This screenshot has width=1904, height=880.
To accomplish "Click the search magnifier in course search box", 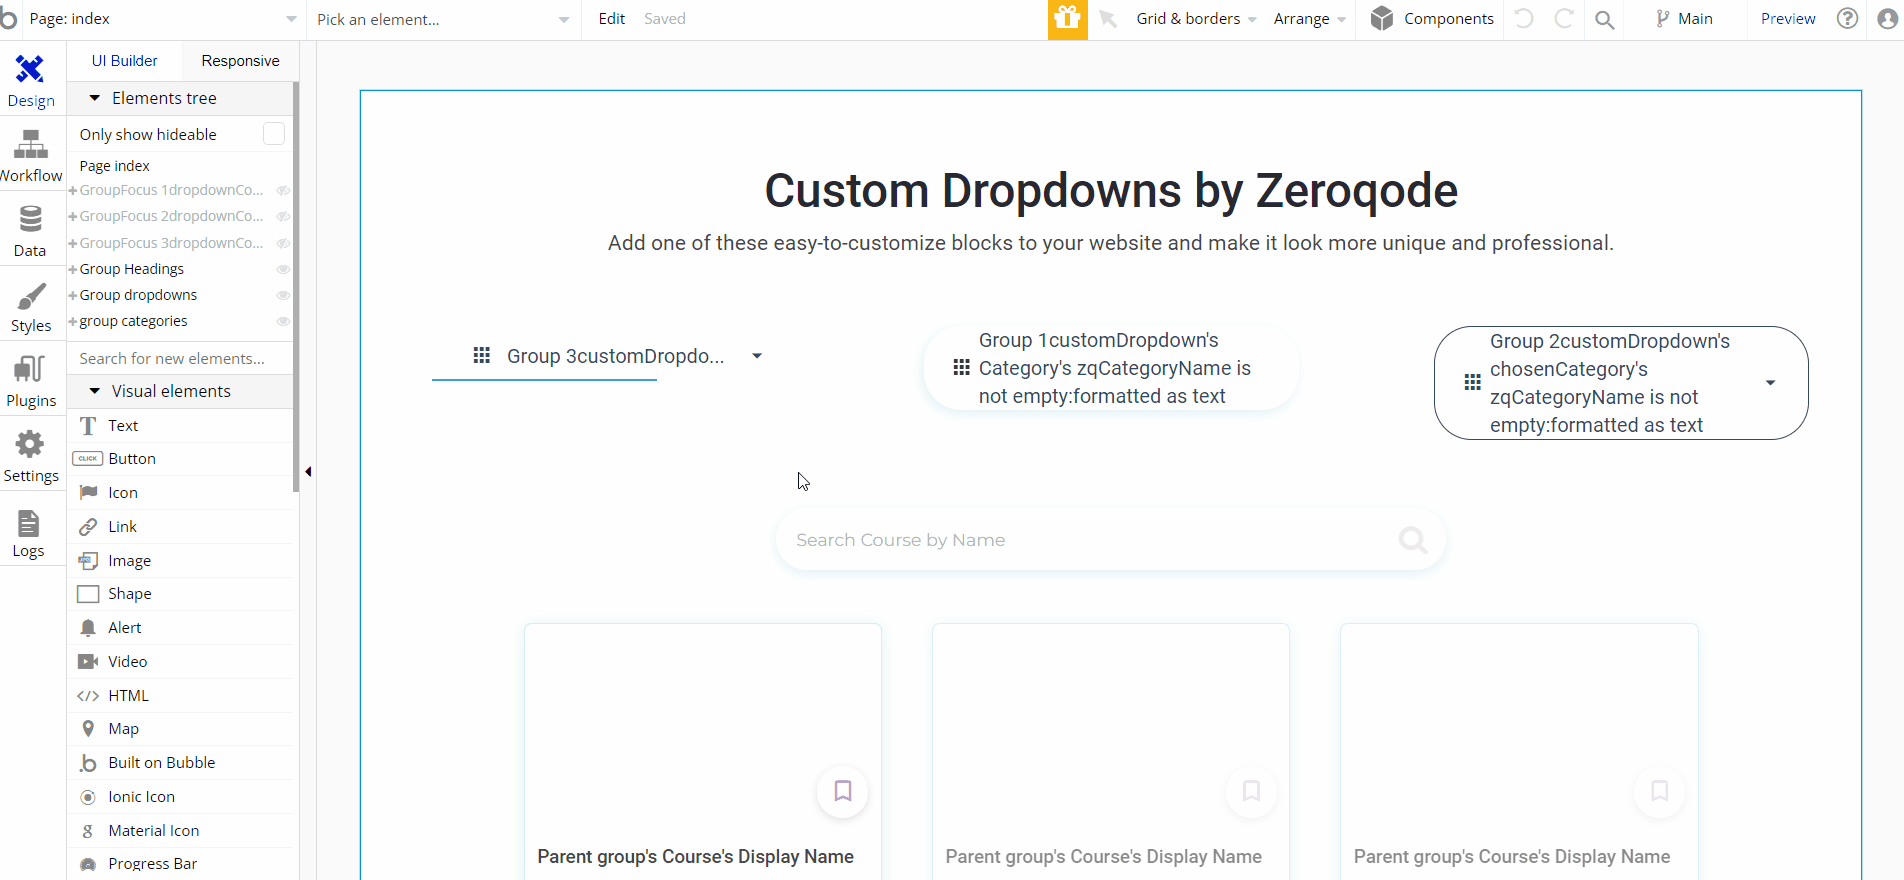I will tap(1413, 540).
